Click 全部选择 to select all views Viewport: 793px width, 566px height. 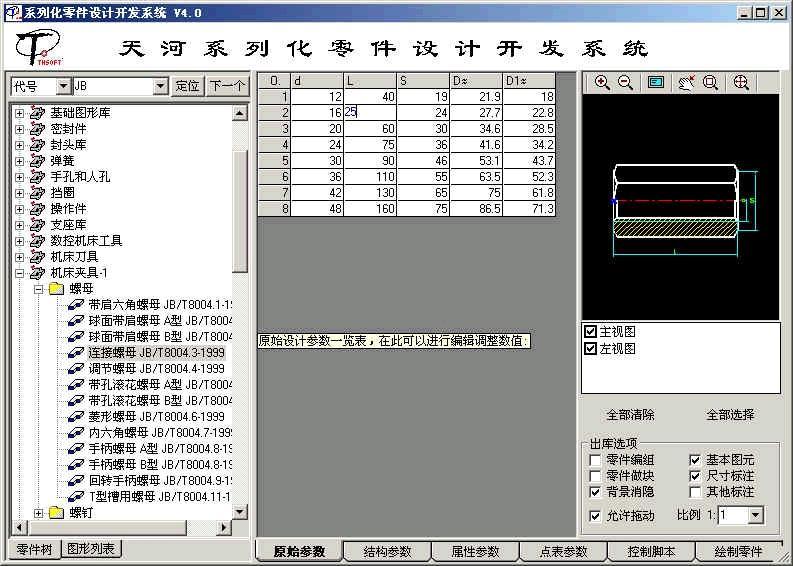pyautogui.click(x=730, y=415)
